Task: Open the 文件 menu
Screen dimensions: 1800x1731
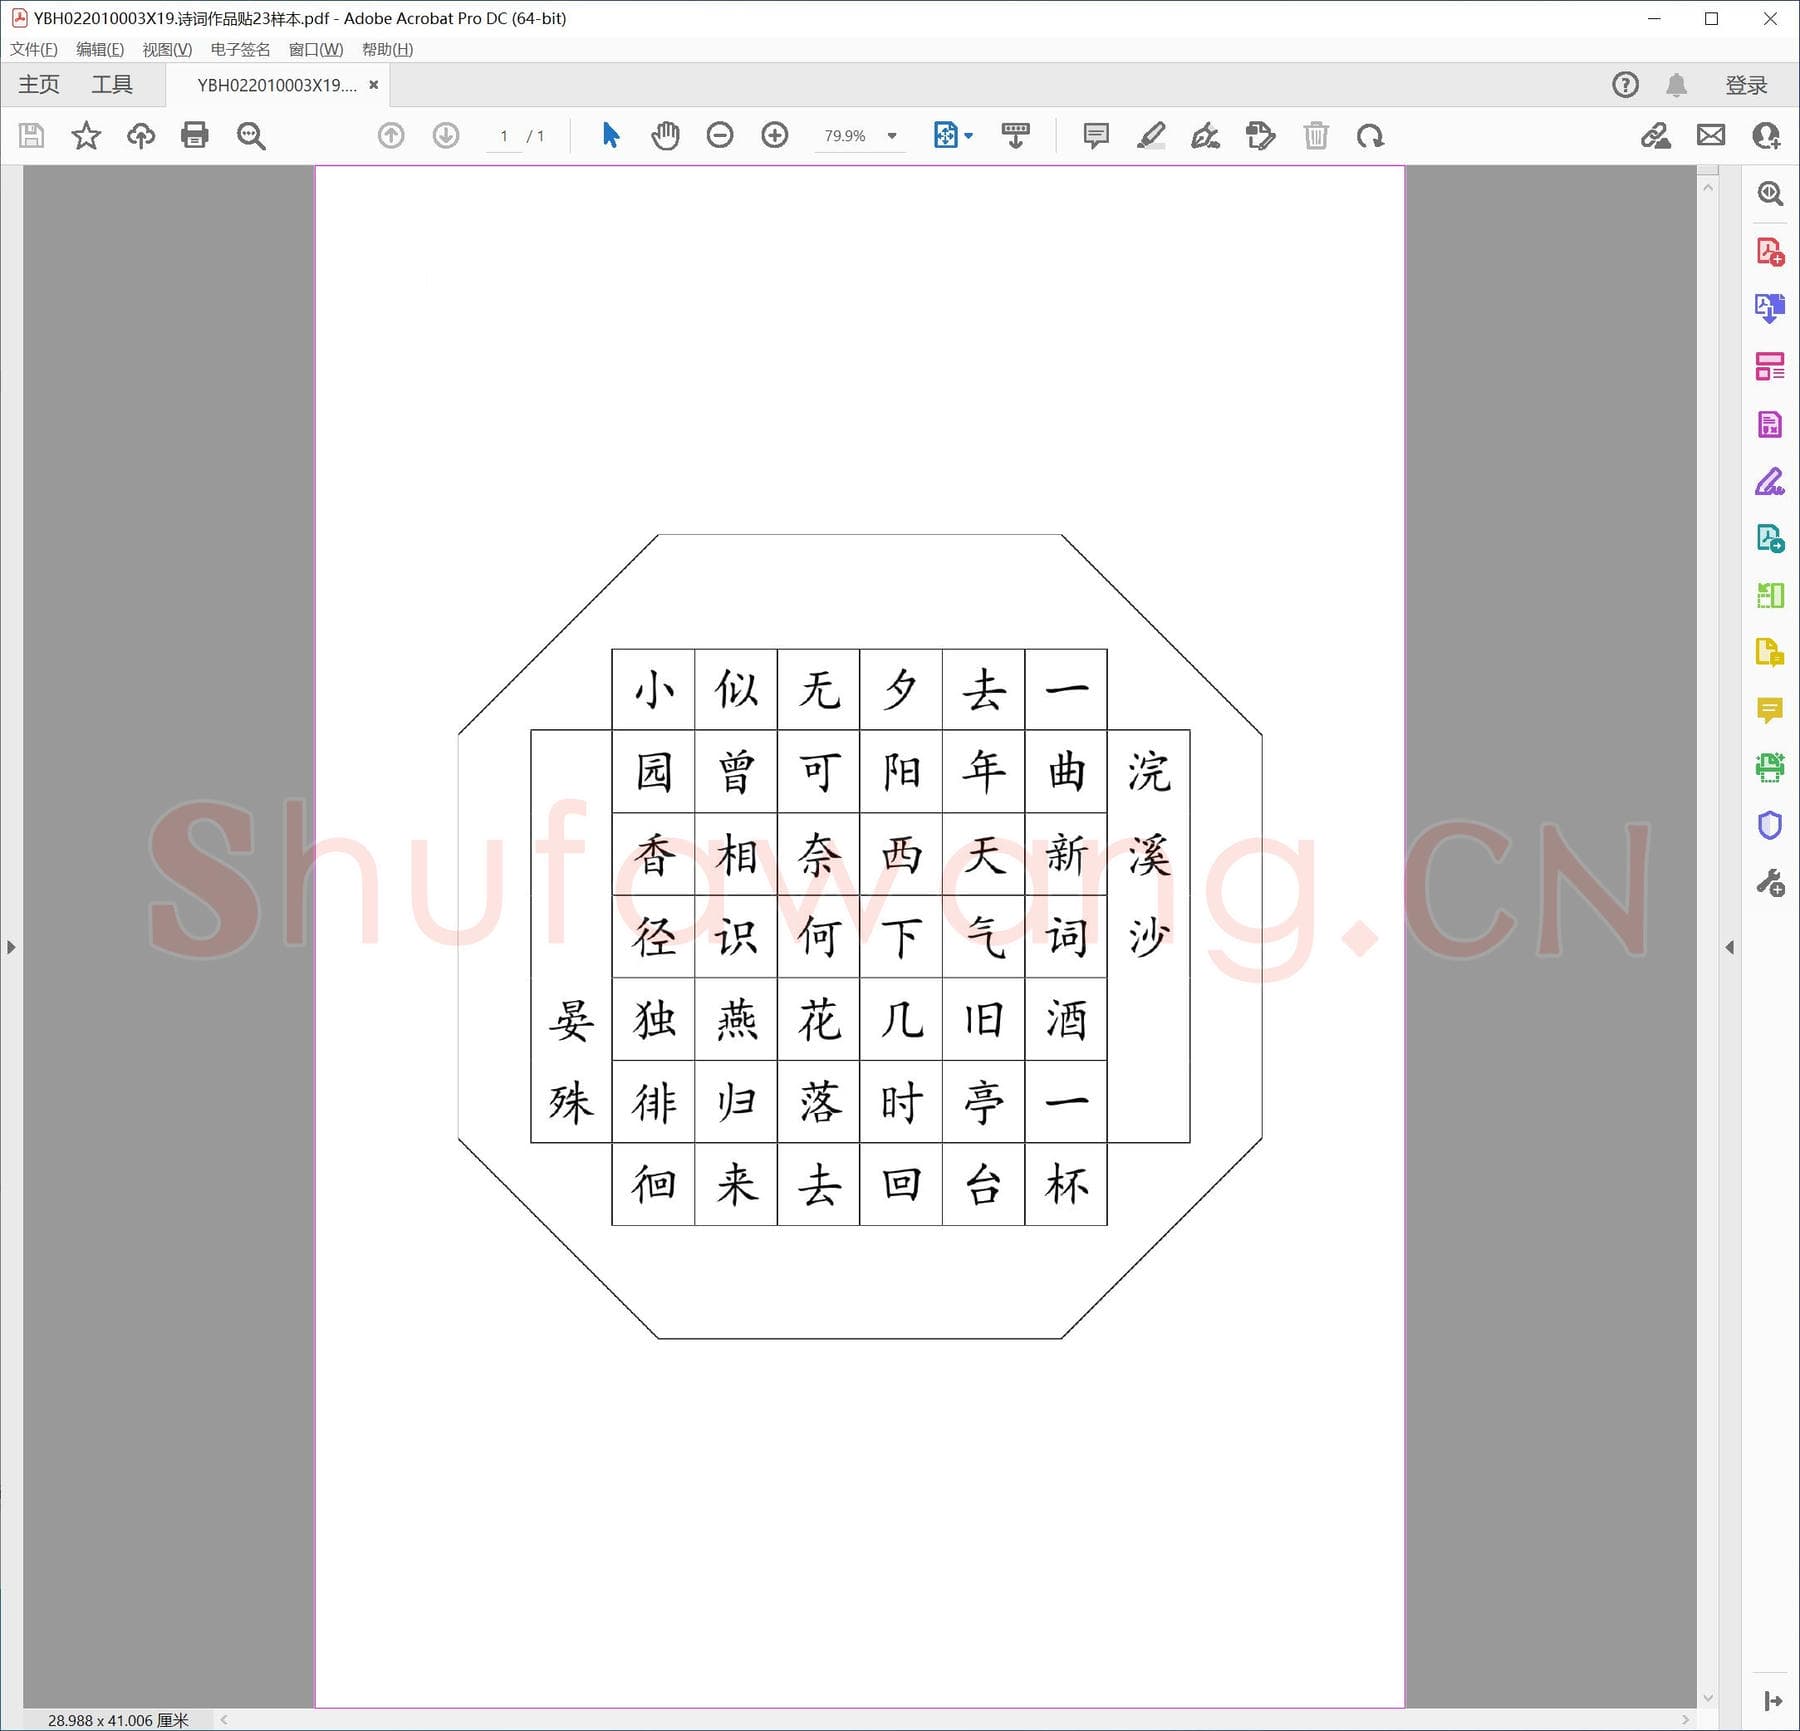Action: coord(34,49)
